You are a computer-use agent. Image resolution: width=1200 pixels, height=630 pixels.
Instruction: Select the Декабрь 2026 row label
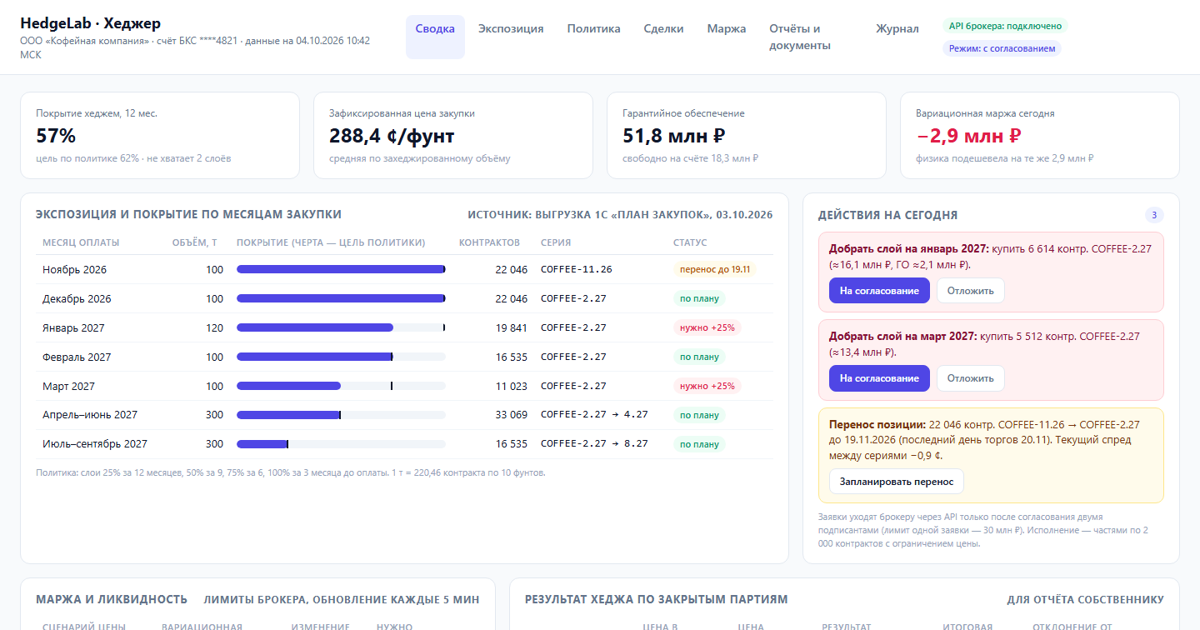[x=77, y=299]
